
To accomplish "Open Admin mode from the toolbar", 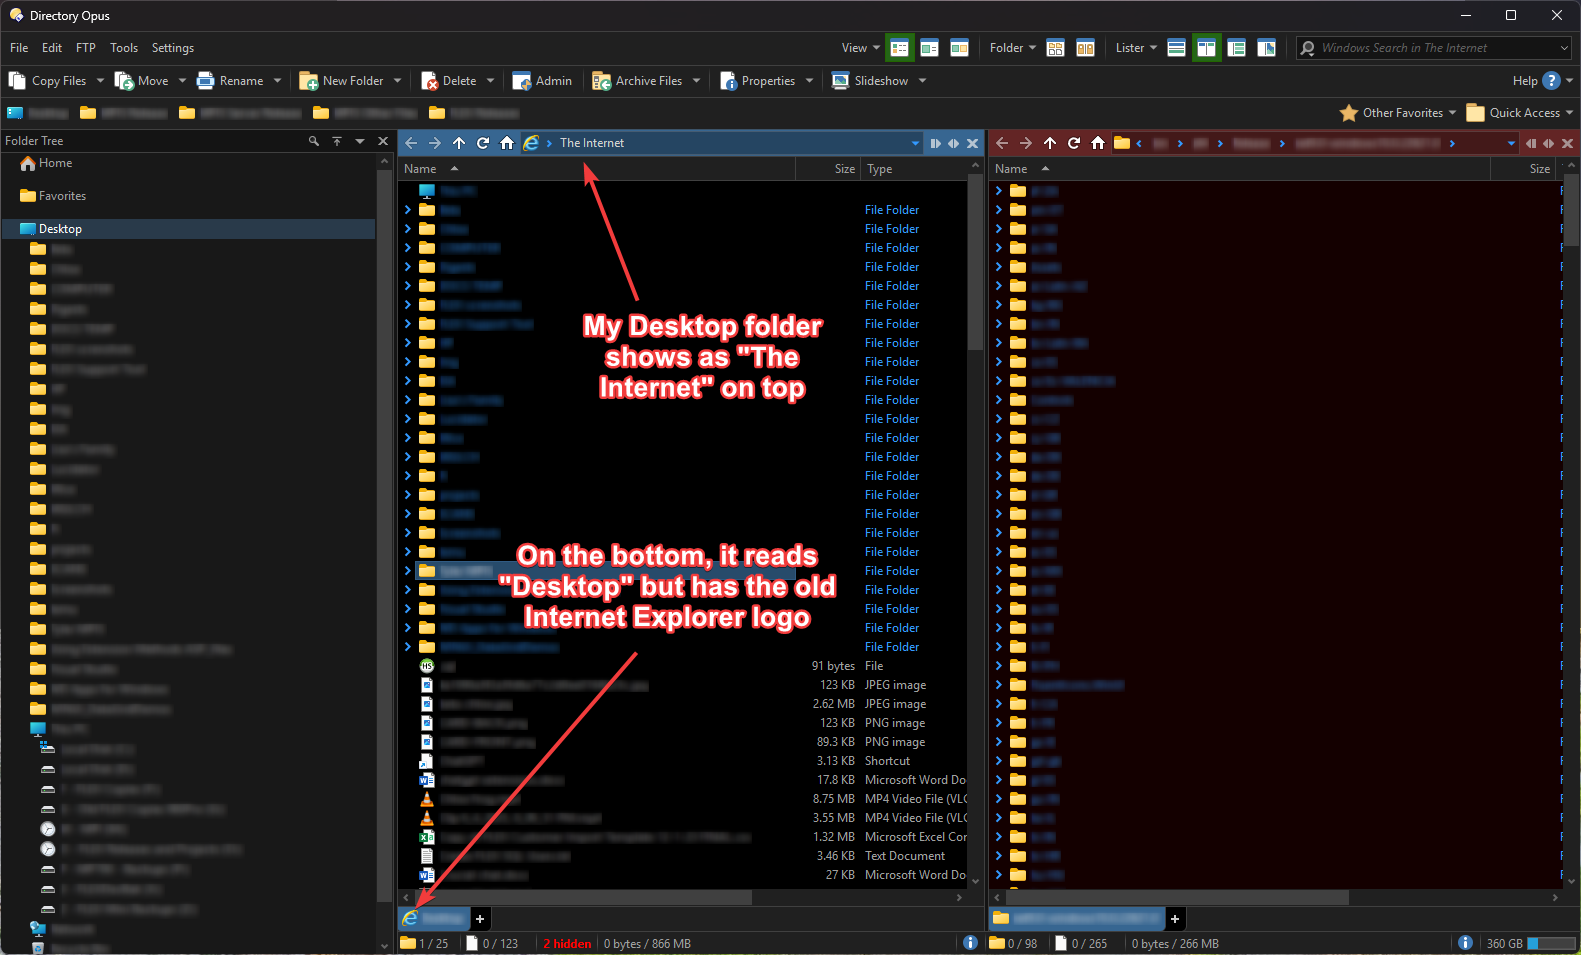I will (542, 81).
